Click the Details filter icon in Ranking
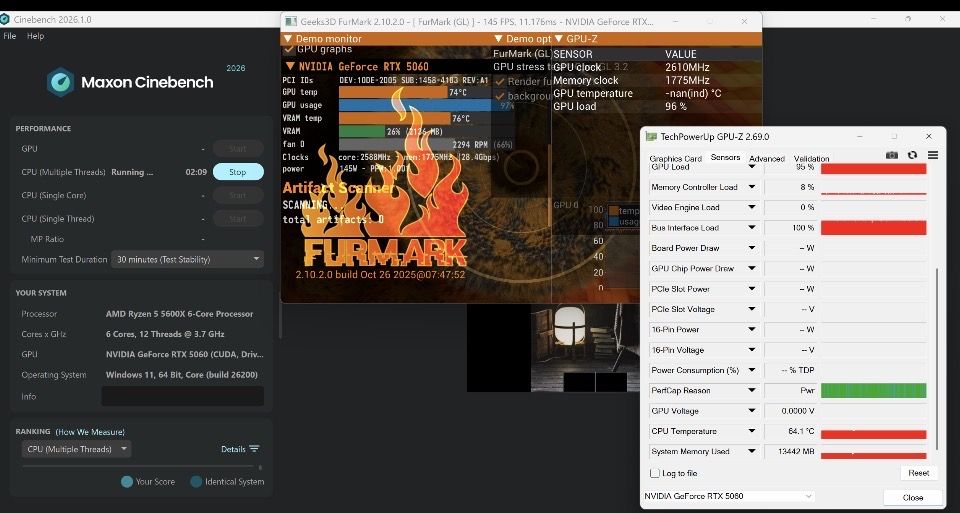This screenshot has height=513, width=960. [x=254, y=449]
